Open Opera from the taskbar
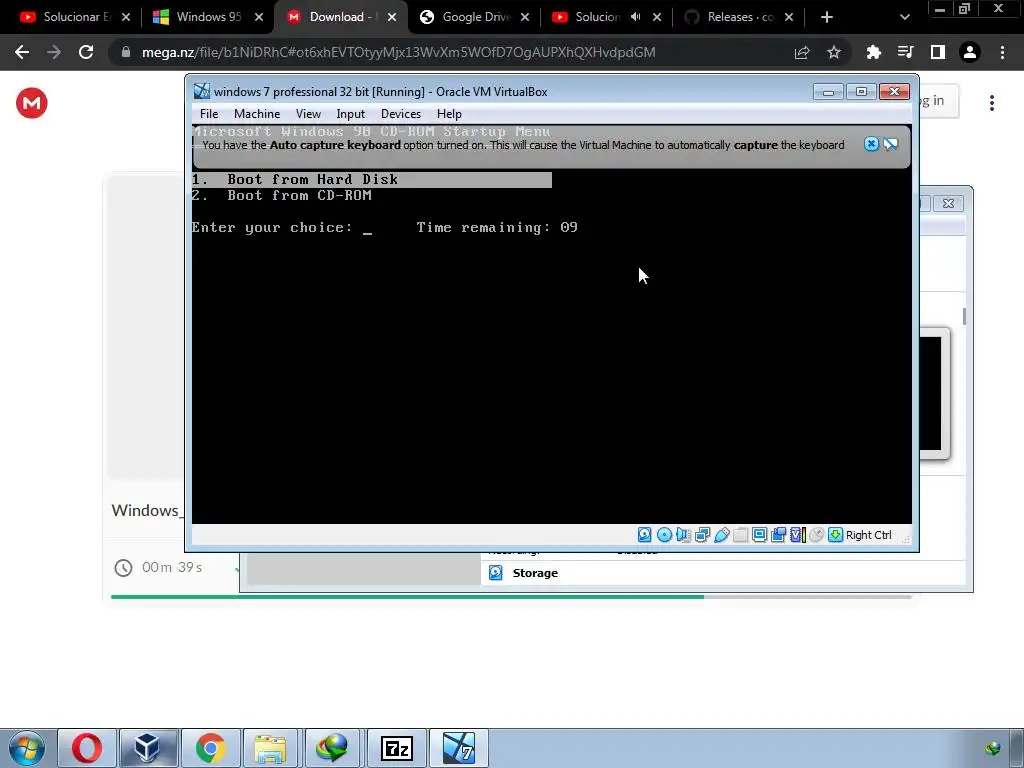The image size is (1024, 768). coord(87,748)
